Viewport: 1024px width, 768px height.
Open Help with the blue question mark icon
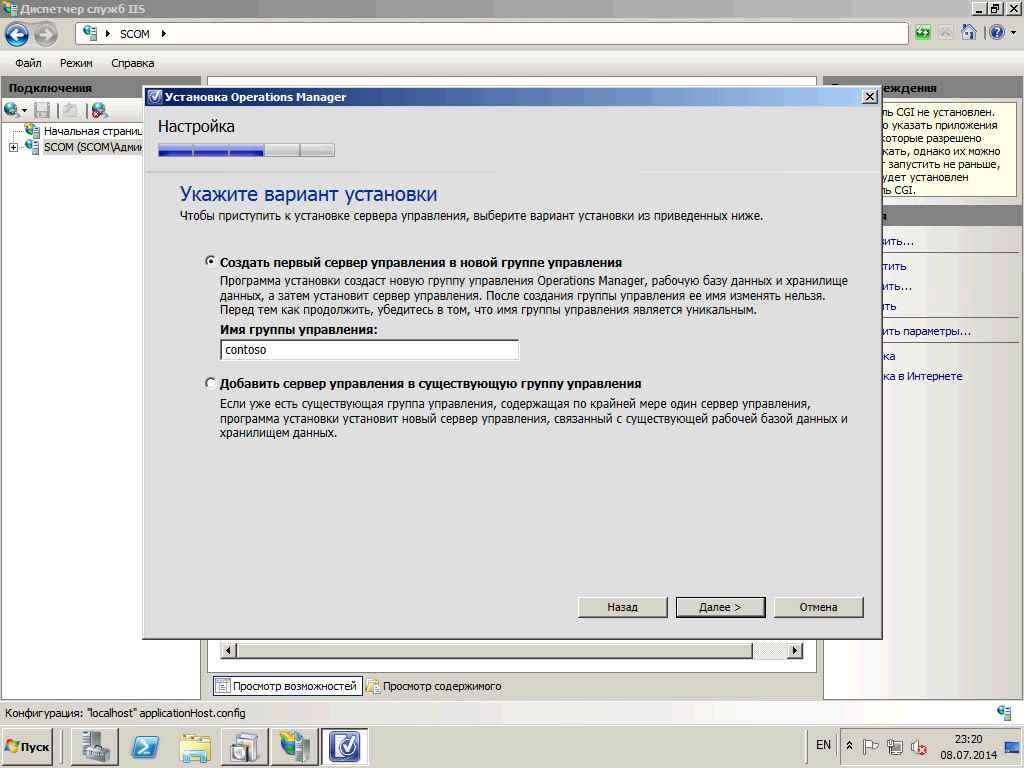point(997,33)
